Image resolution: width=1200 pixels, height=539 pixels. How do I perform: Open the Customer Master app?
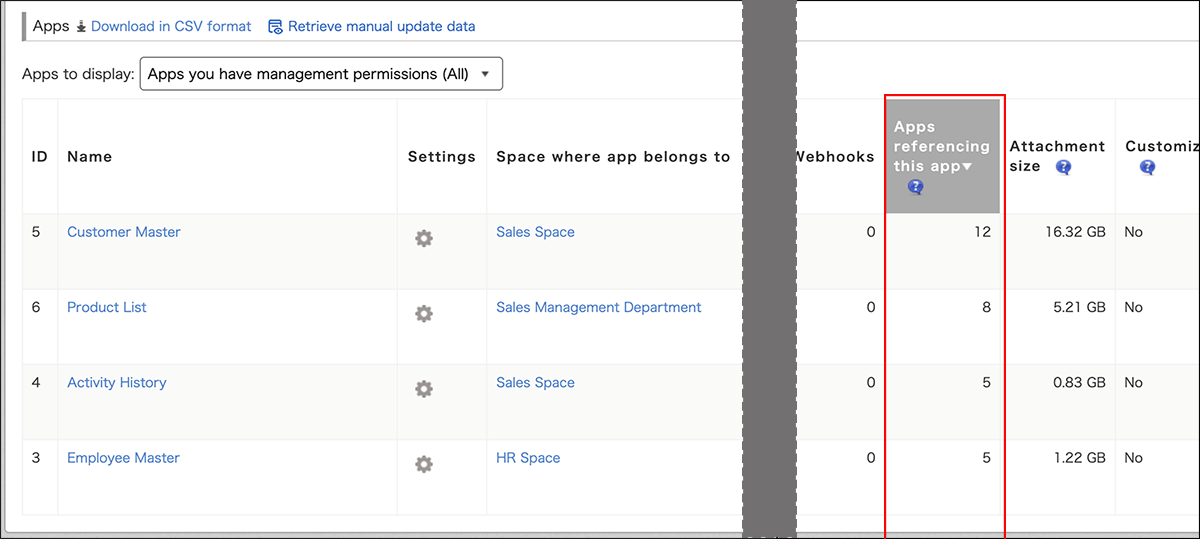pyautogui.click(x=124, y=232)
